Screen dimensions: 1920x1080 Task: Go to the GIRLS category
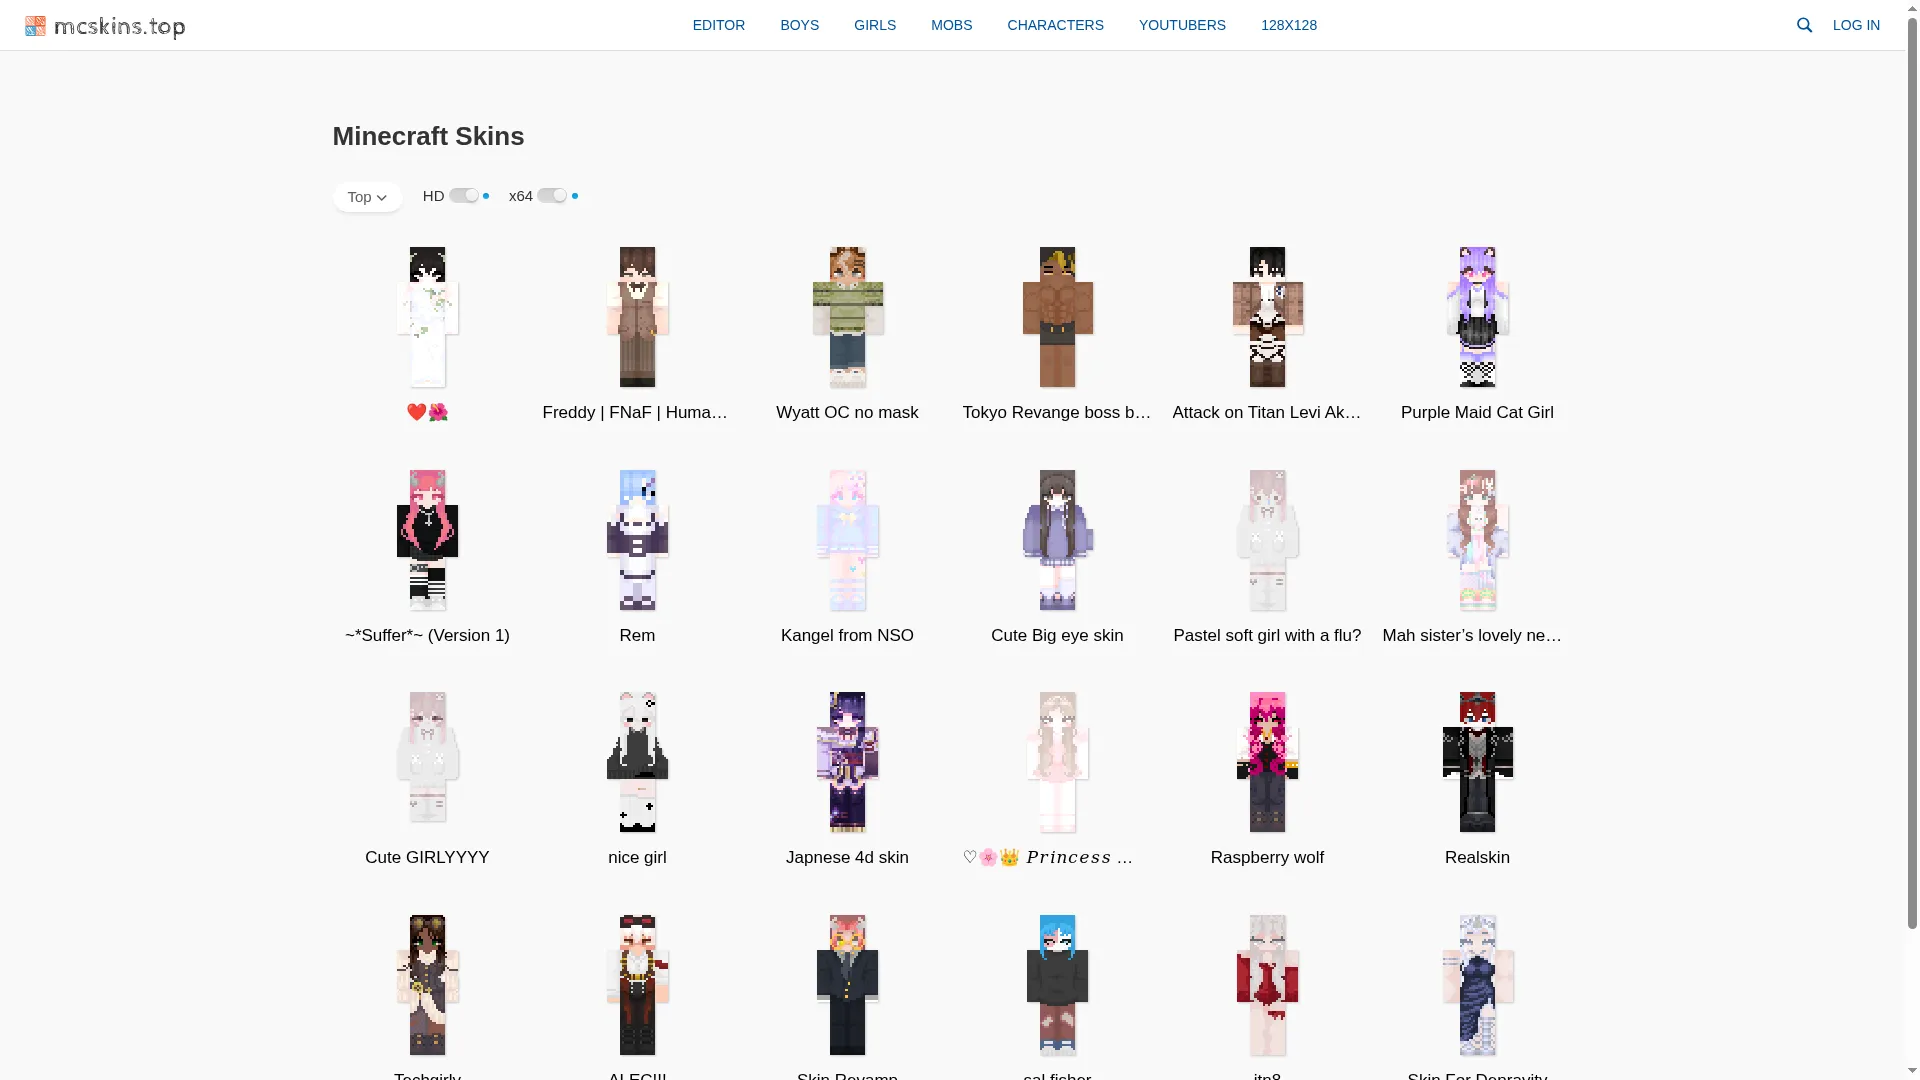[x=875, y=25]
